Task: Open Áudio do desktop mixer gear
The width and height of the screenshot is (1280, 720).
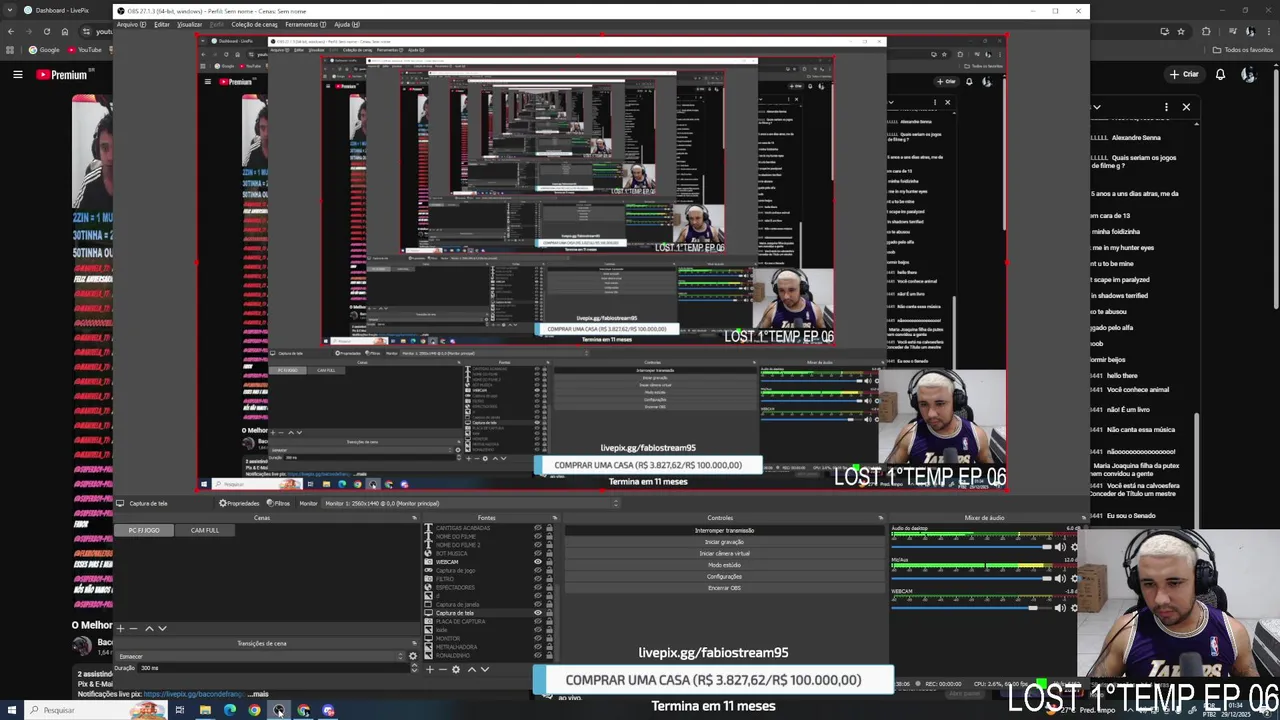Action: pyautogui.click(x=1074, y=547)
